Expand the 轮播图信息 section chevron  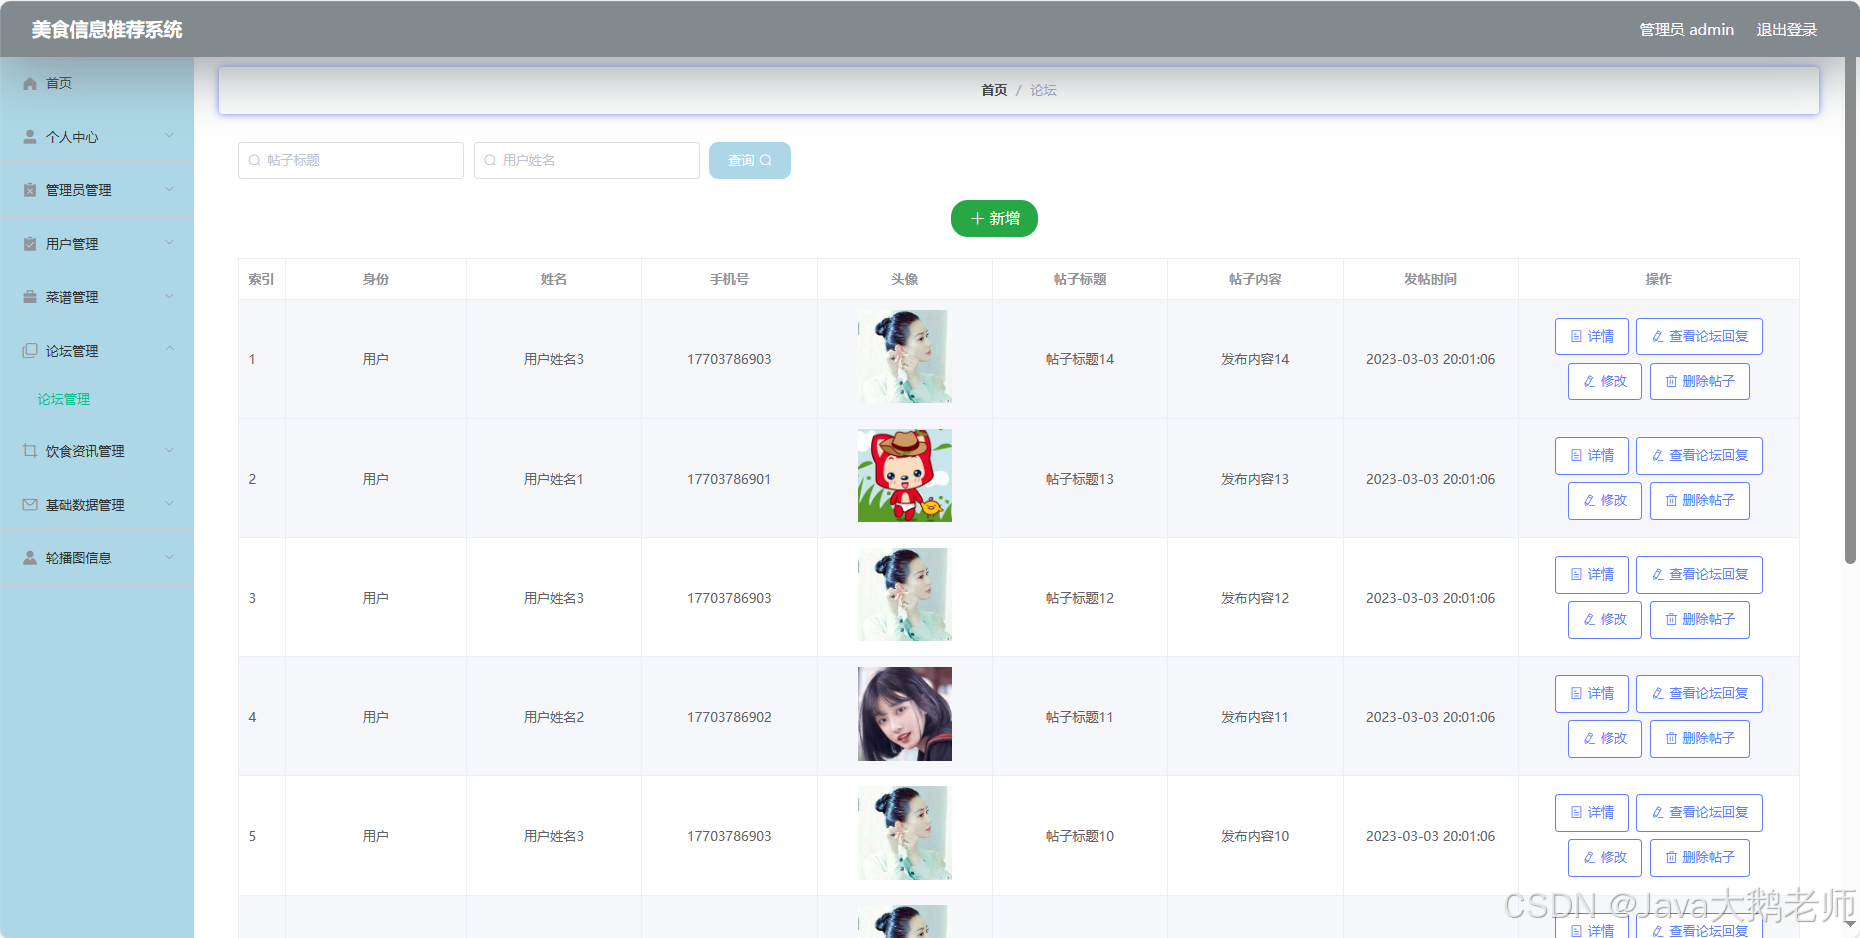click(169, 557)
